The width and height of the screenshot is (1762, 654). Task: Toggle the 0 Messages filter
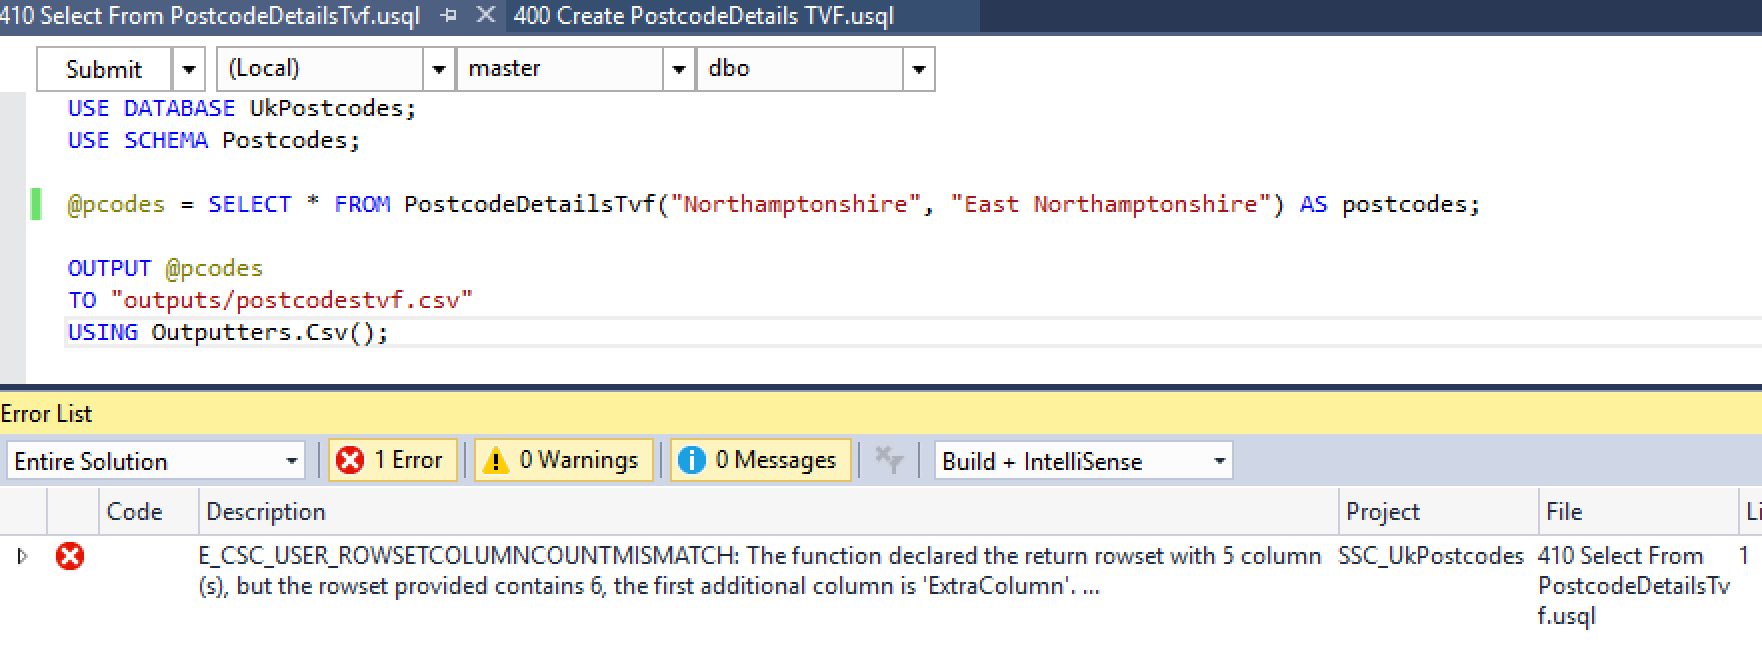[761, 460]
